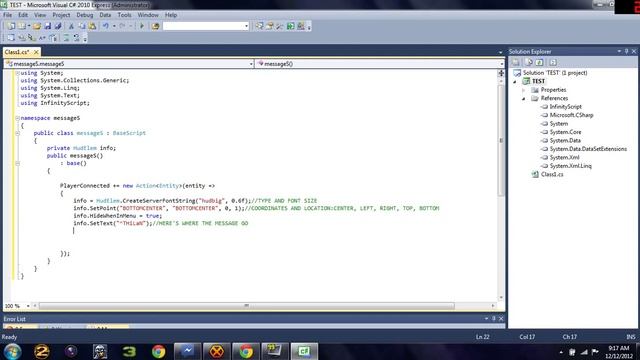Open the Project menu
Screen dimensions: 640x360
(61, 15)
